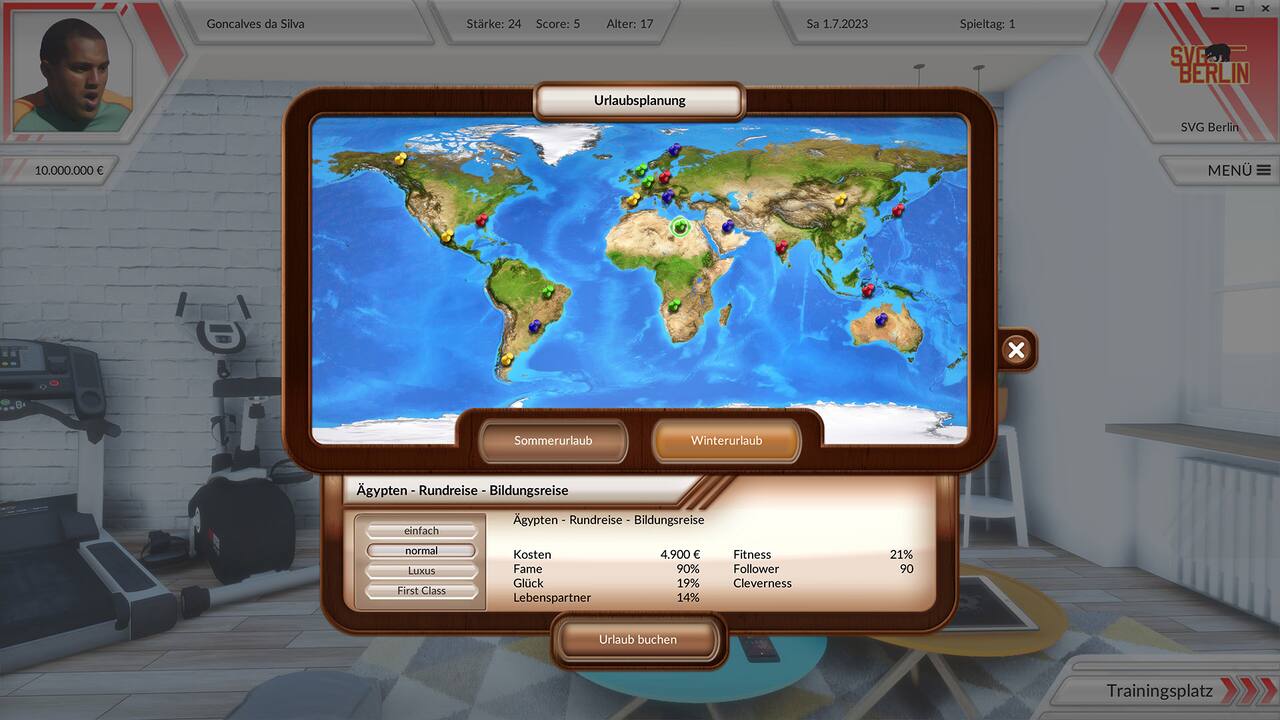Choose the einfach travel class
Screen dimensions: 1280x720
tap(421, 531)
